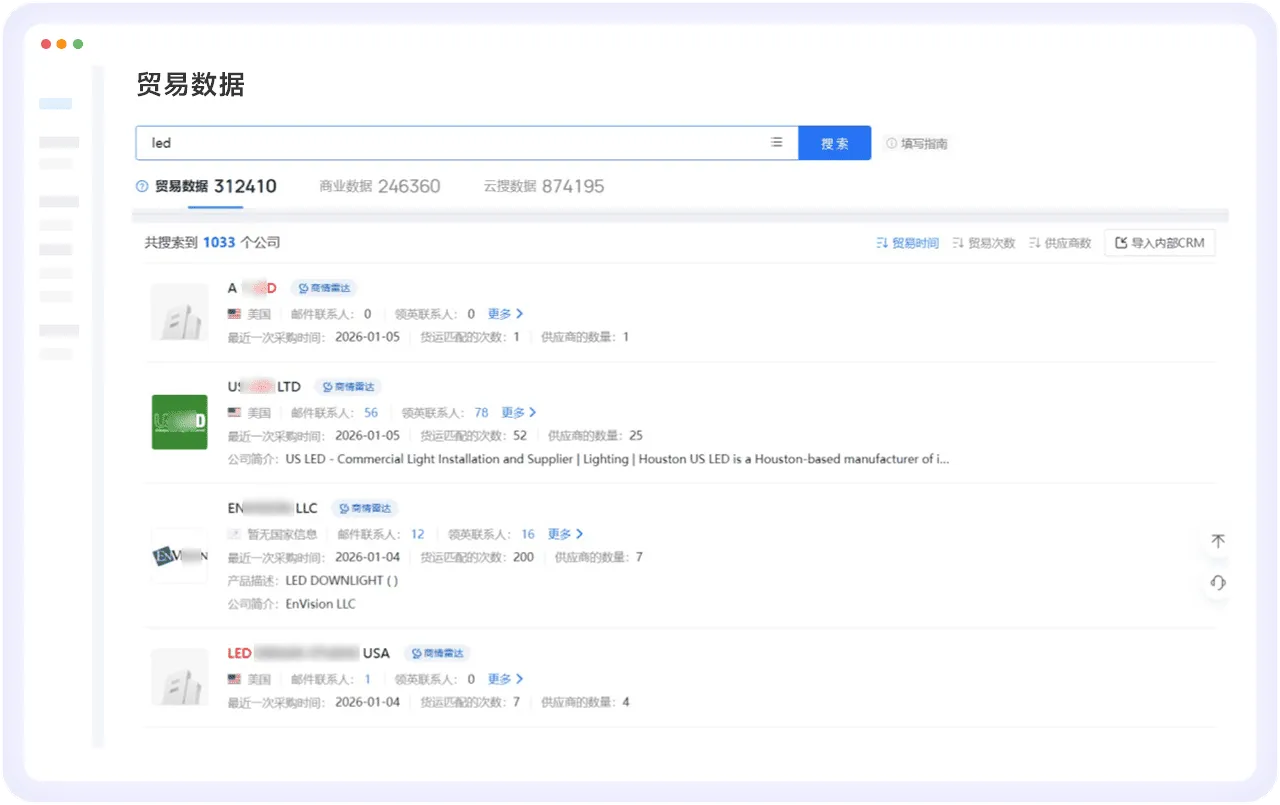
Task: Sort results by 贸易时间
Action: (x=908, y=243)
